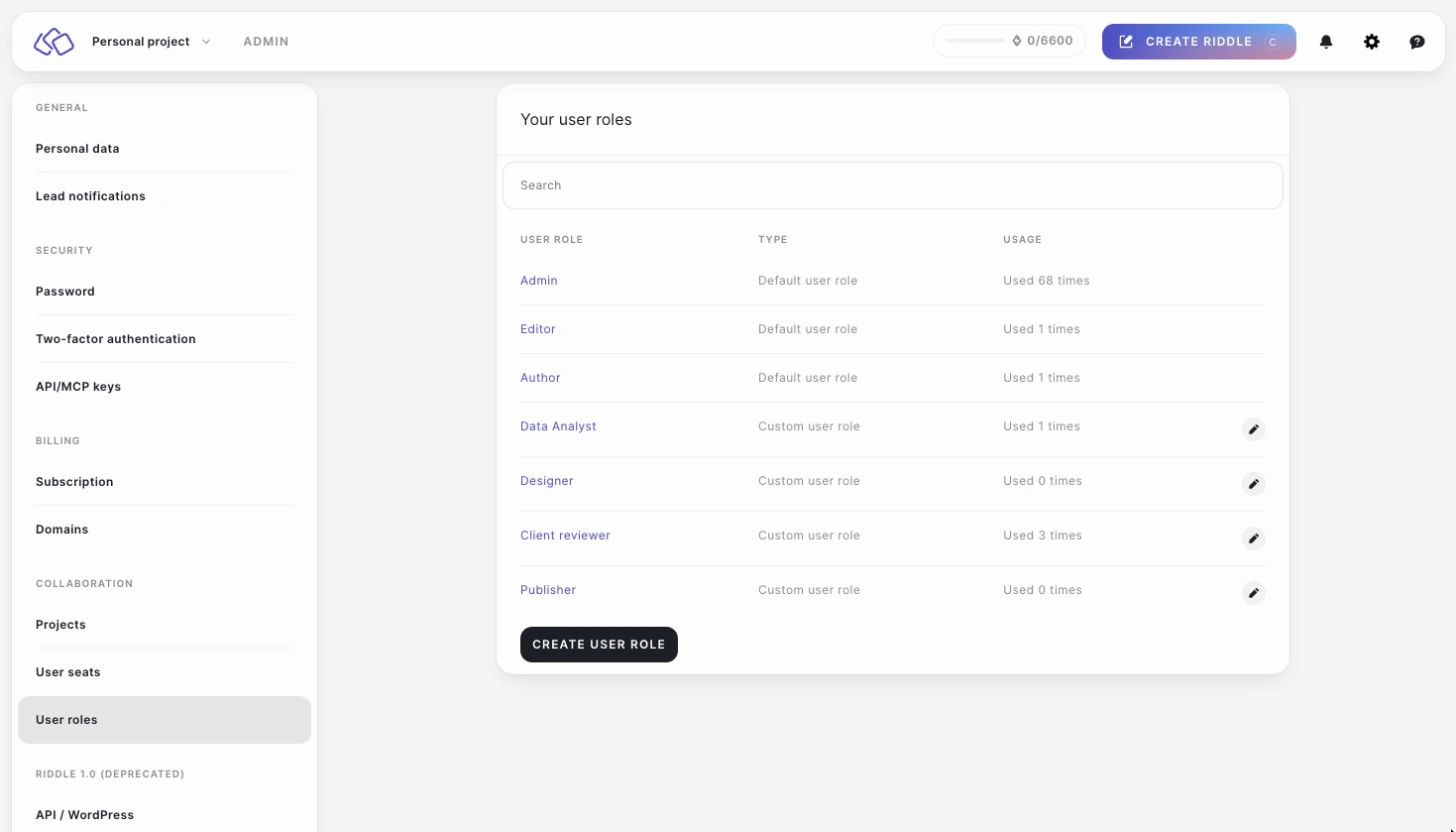Screen dimensions: 1456x832
Task: Expand the Personal project dropdown
Action: (x=151, y=42)
